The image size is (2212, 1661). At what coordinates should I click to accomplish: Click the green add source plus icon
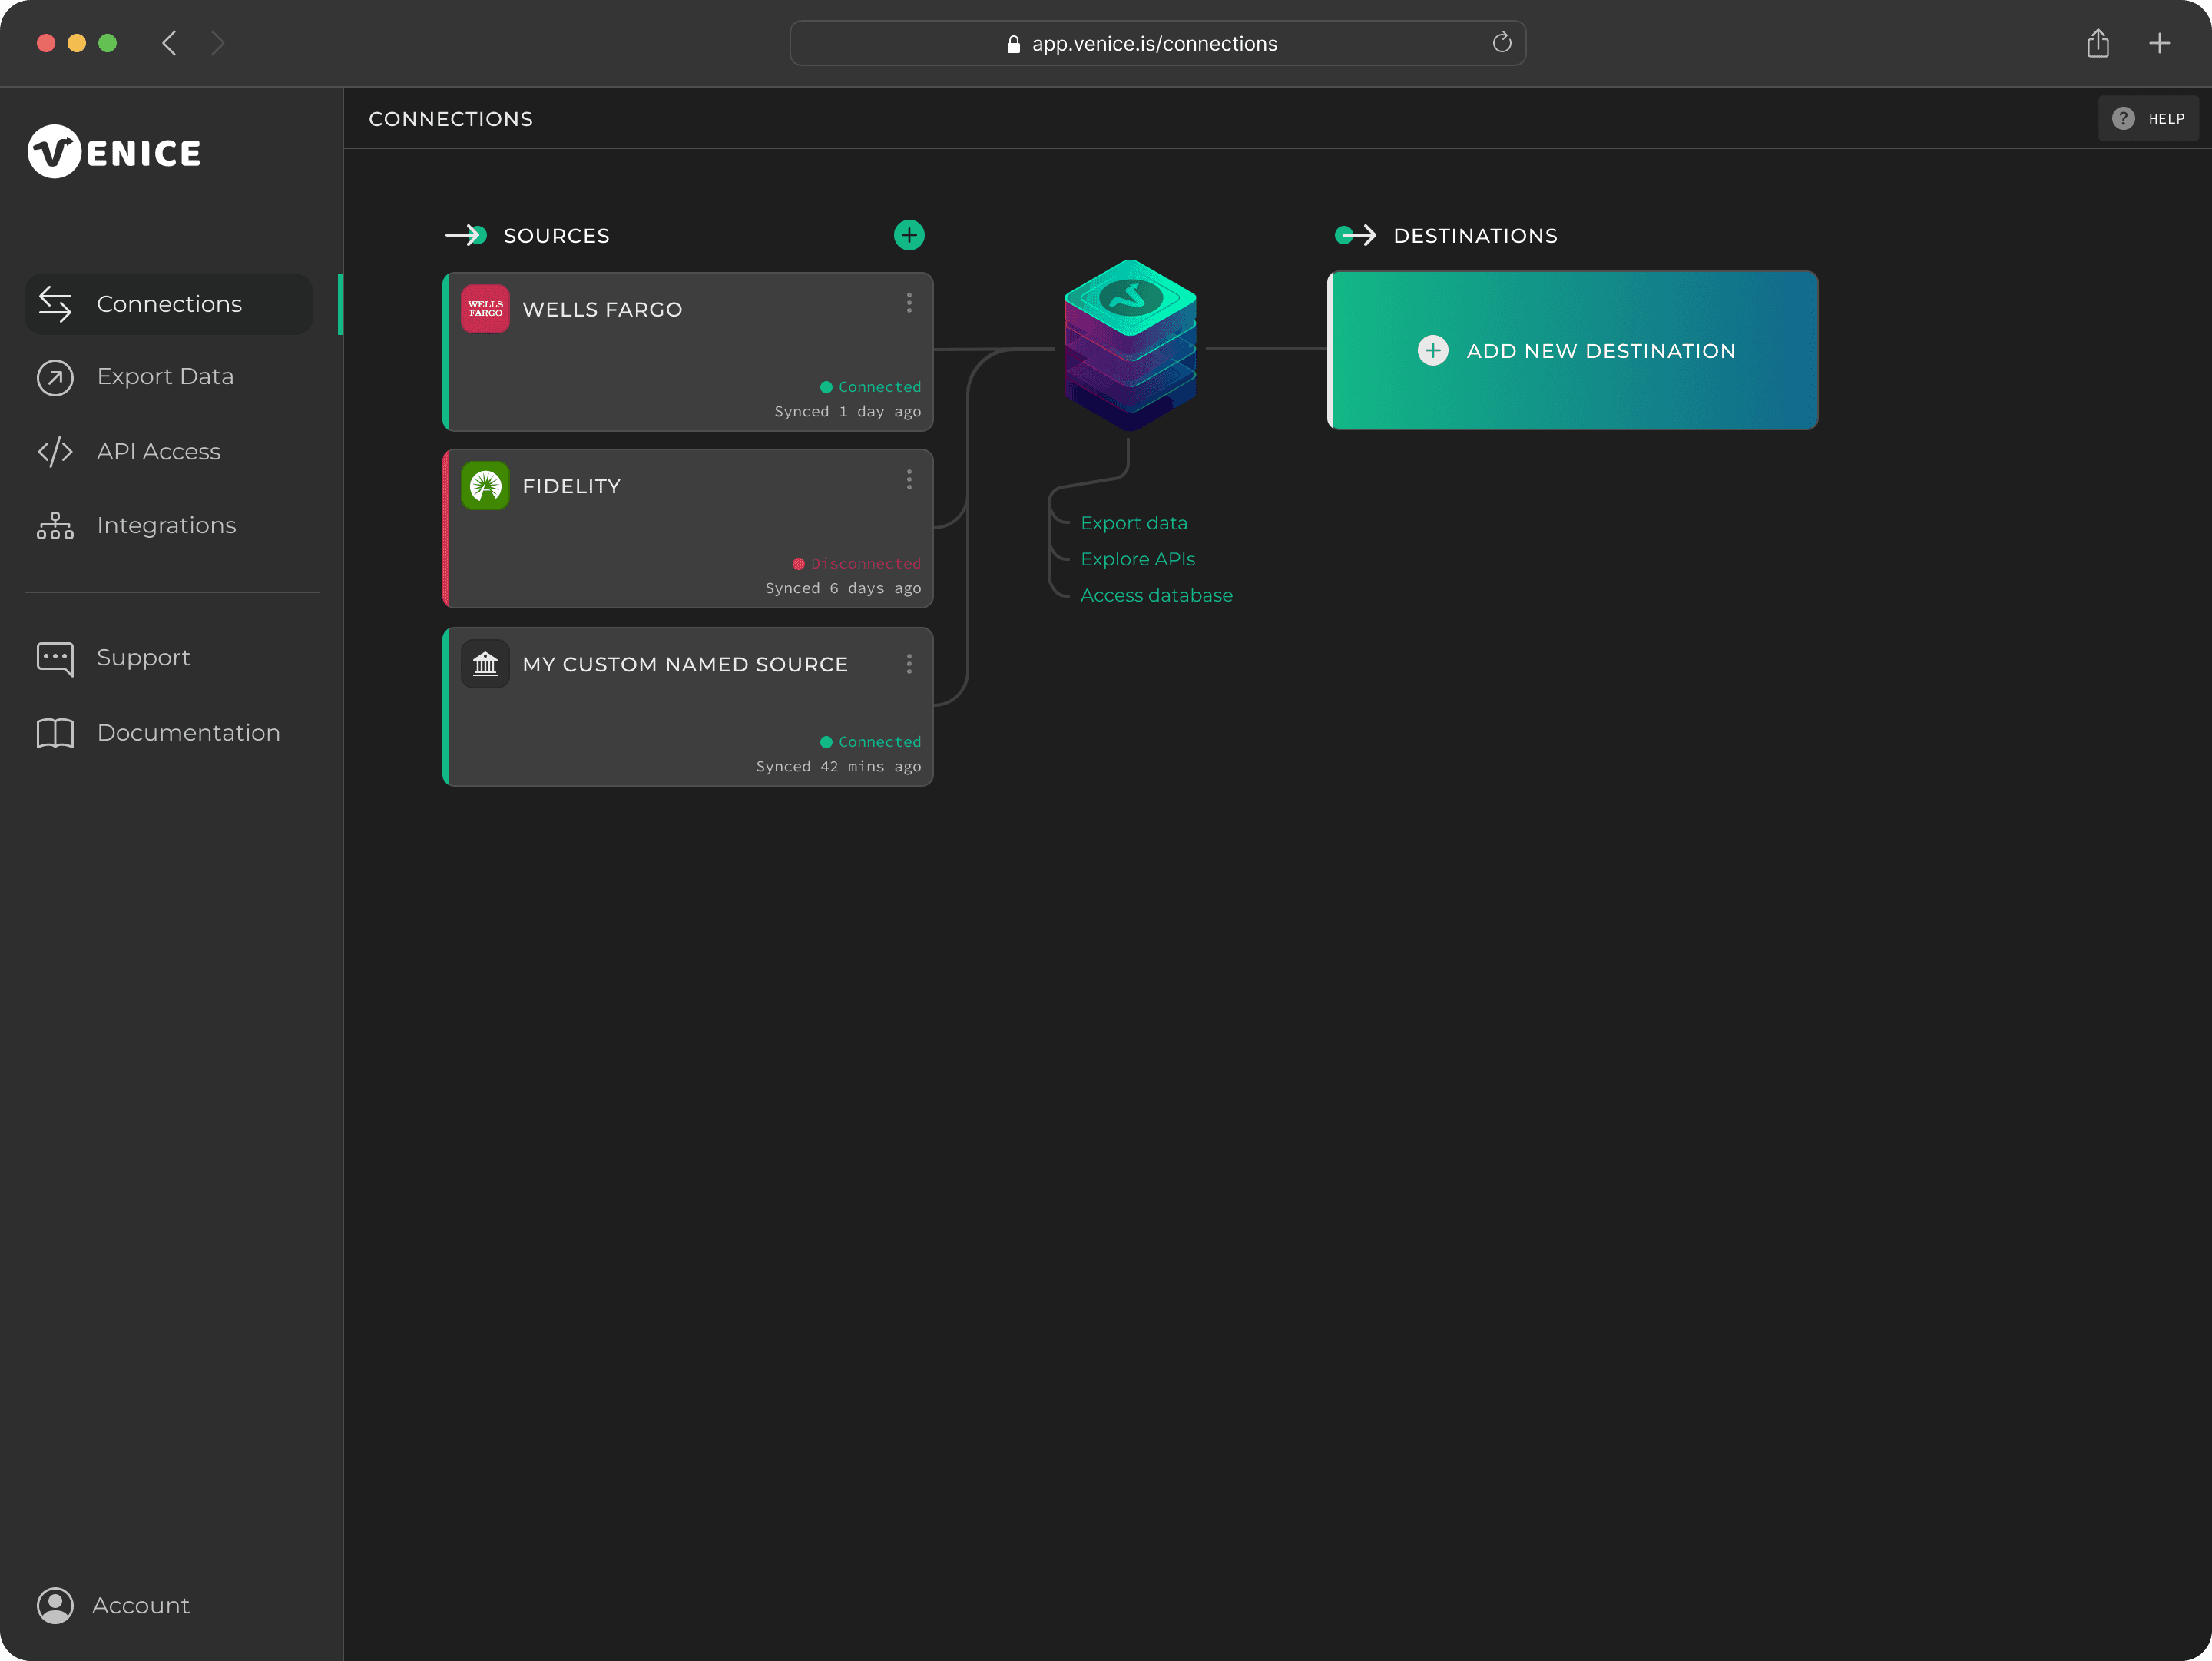pyautogui.click(x=908, y=235)
